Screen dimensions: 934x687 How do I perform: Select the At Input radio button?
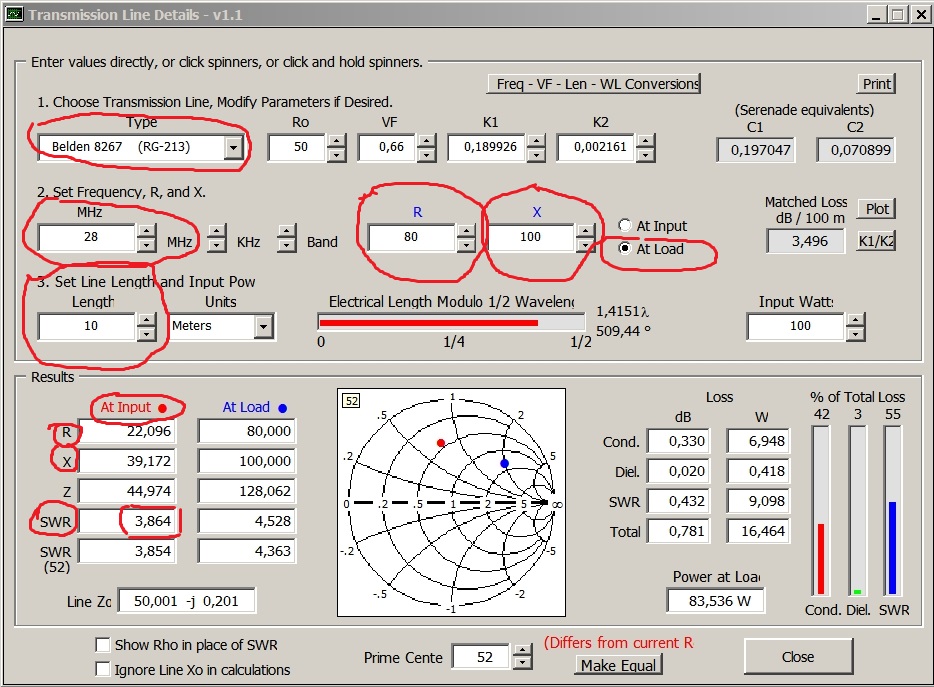click(625, 225)
